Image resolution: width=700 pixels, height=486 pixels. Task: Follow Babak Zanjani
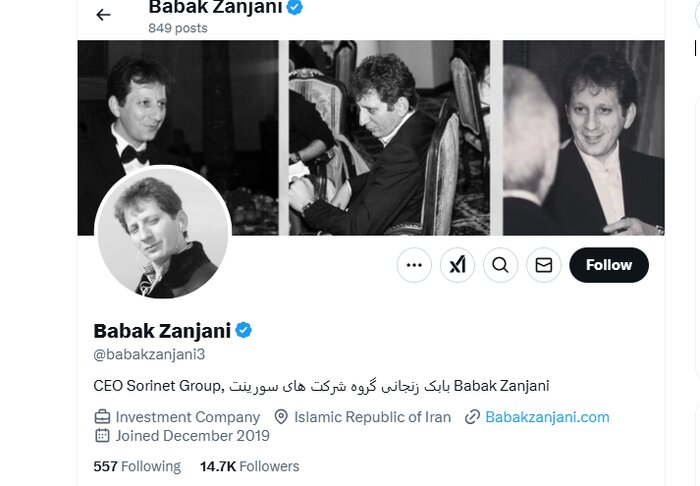point(609,265)
